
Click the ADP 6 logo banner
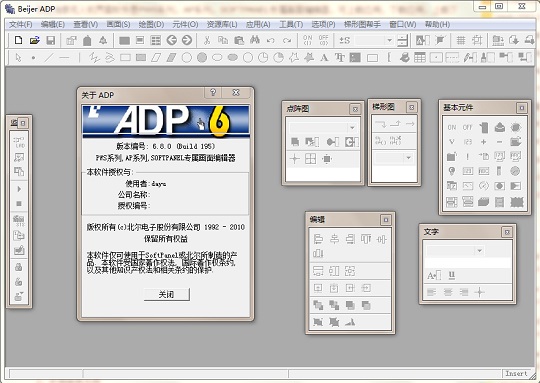[166, 121]
